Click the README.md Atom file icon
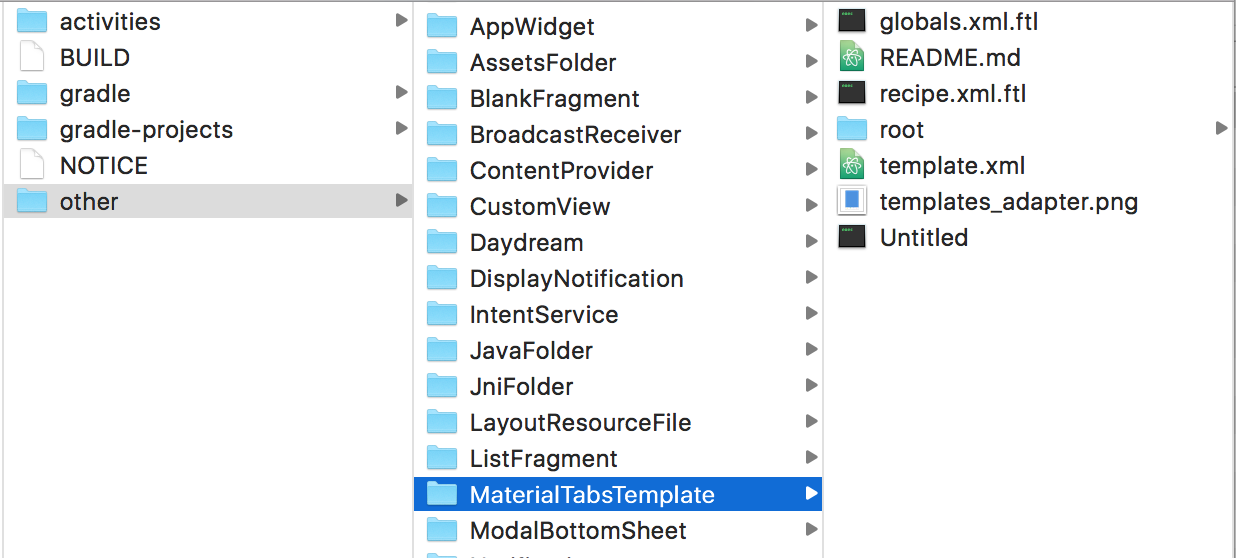Screen dimensions: 1236x558 [852, 57]
